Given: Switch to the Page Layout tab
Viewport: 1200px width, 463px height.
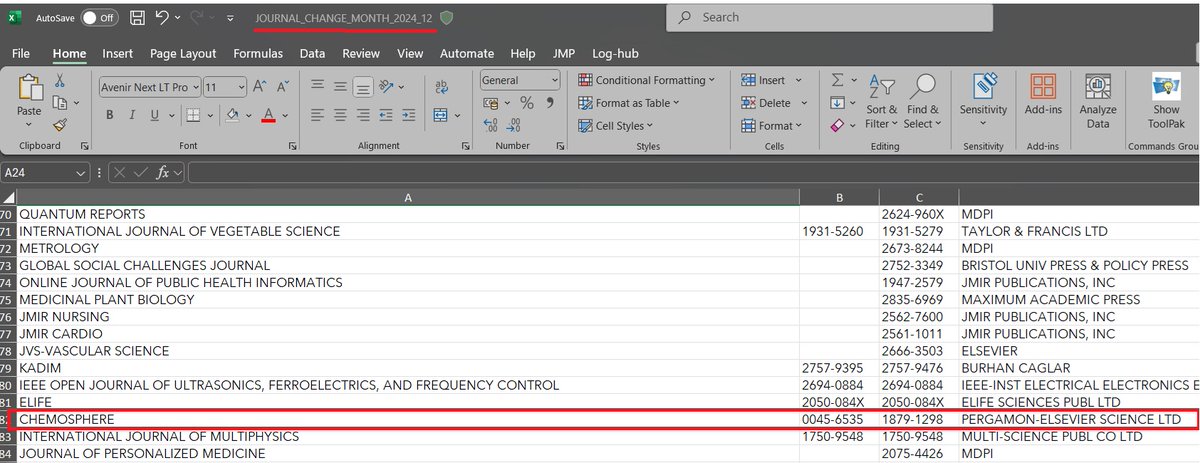Looking at the screenshot, I should (183, 53).
